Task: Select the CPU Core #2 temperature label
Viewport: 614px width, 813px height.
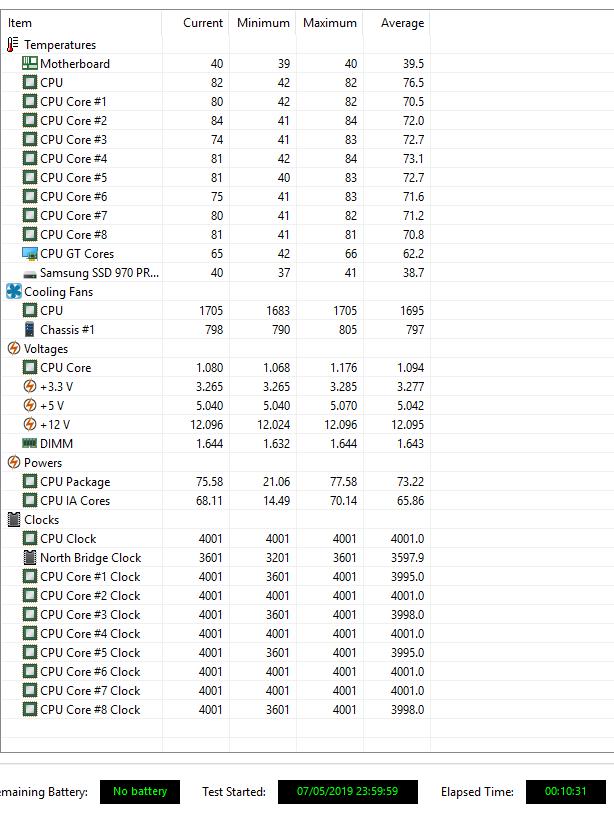Action: pos(74,120)
